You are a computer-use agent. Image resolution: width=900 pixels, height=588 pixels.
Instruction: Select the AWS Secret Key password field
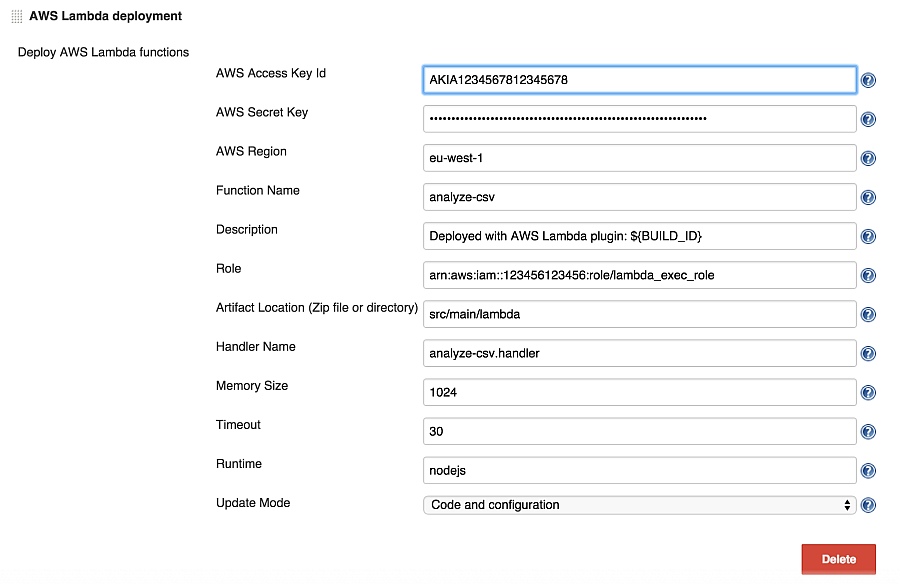[x=639, y=119]
